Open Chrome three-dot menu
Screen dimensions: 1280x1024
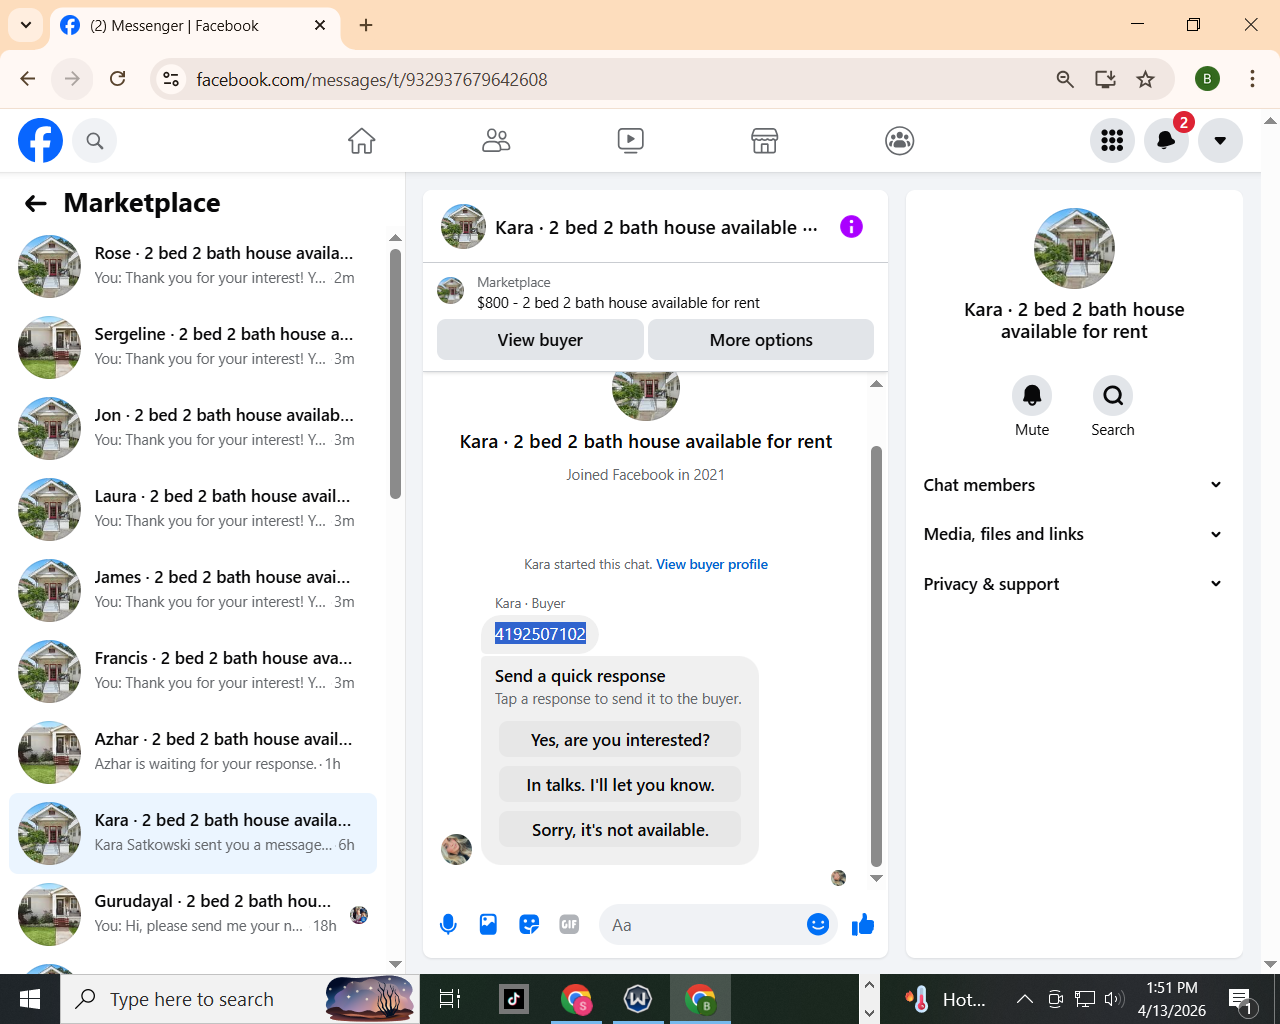click(1252, 79)
